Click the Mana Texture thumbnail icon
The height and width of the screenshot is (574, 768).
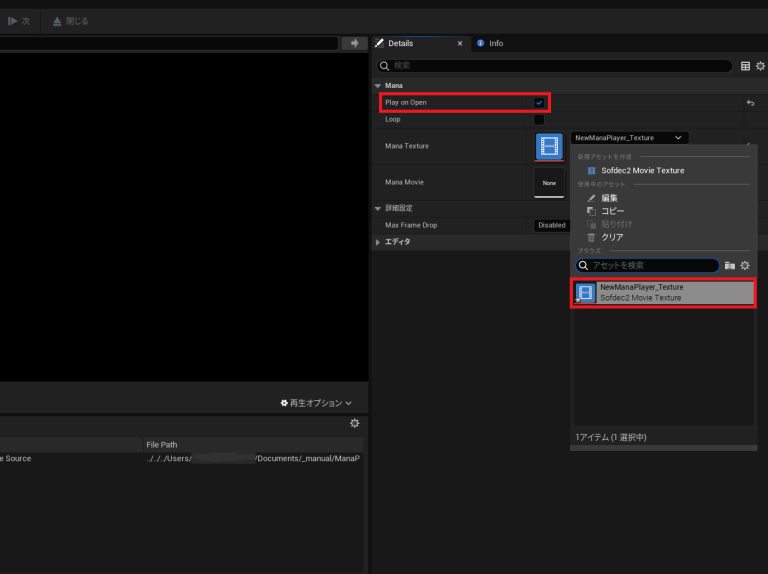coord(549,147)
